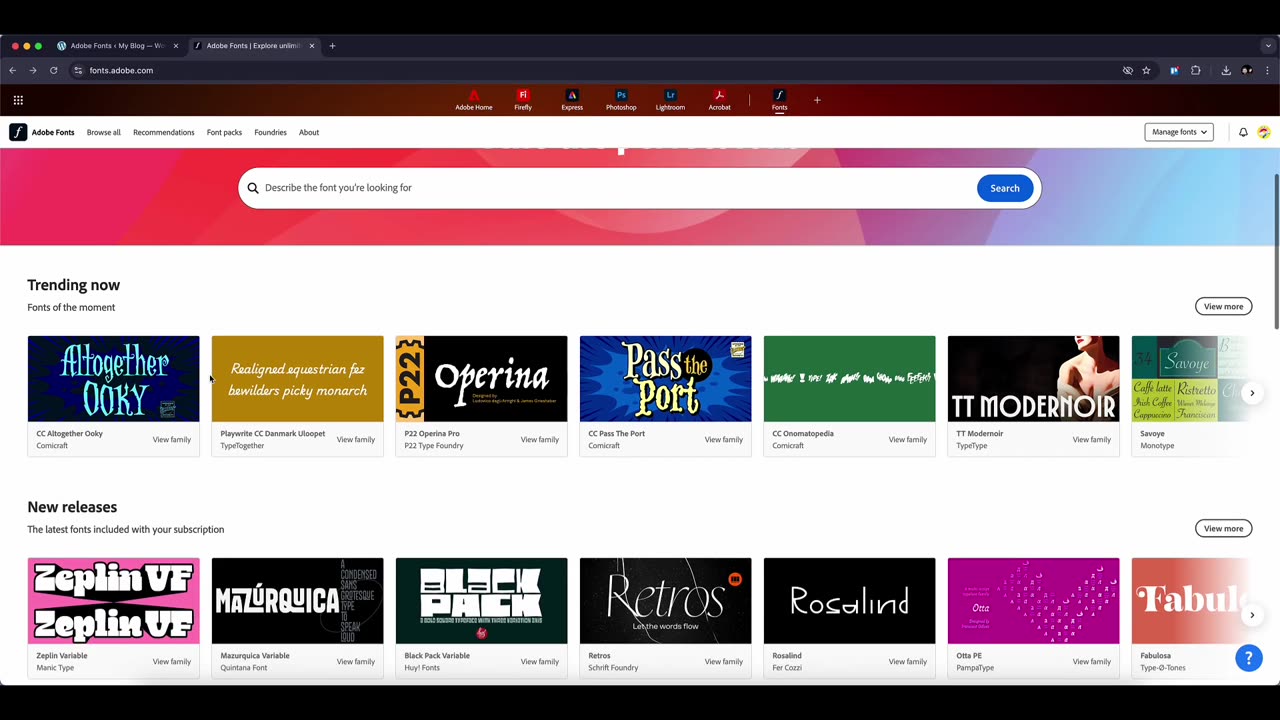Show the next New releases fonts
Screen dimensions: 1280x720
click(x=1252, y=615)
